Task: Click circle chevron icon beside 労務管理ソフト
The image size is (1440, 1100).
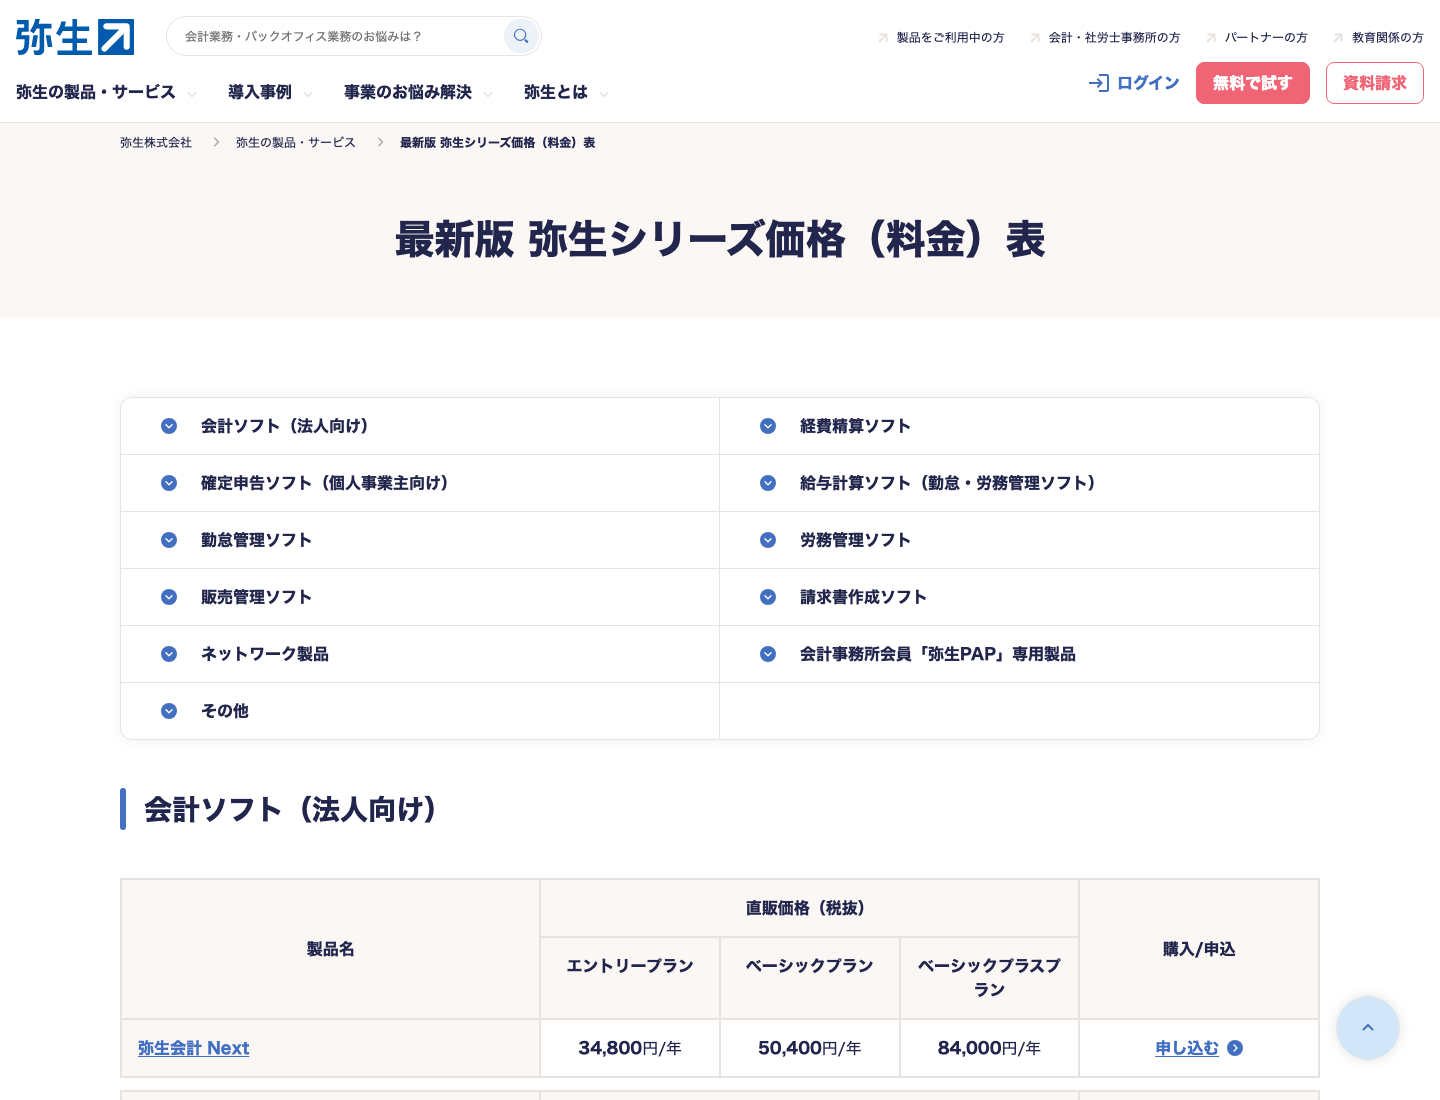Action: coord(768,540)
